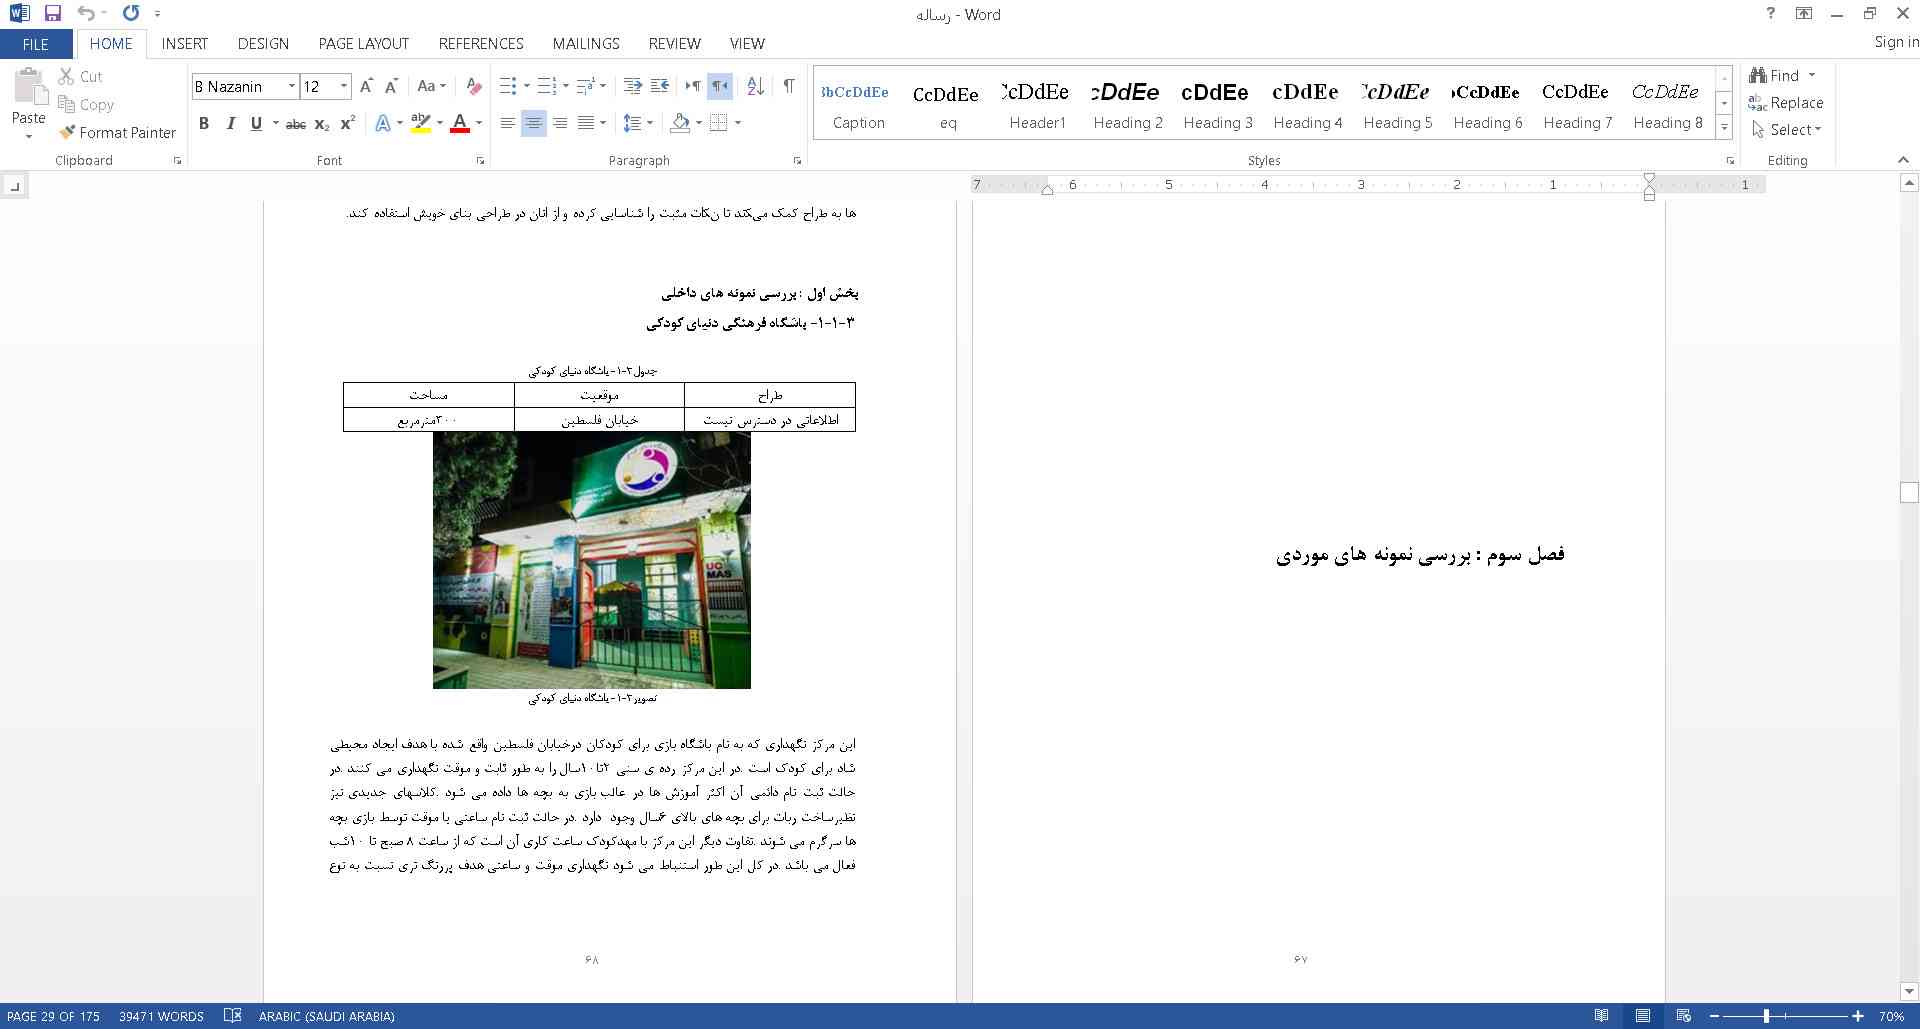The image size is (1920, 1029).
Task: Set left-to-right text direction
Action: coord(692,86)
